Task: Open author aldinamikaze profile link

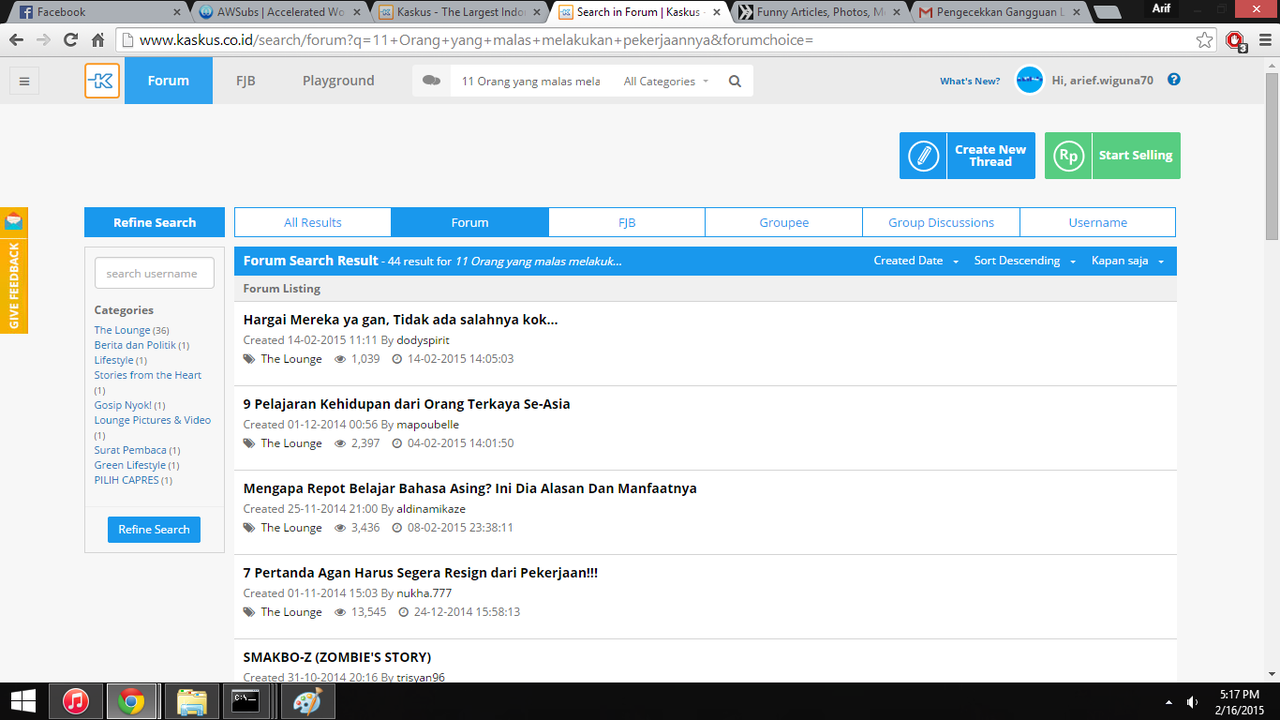Action: [431, 509]
